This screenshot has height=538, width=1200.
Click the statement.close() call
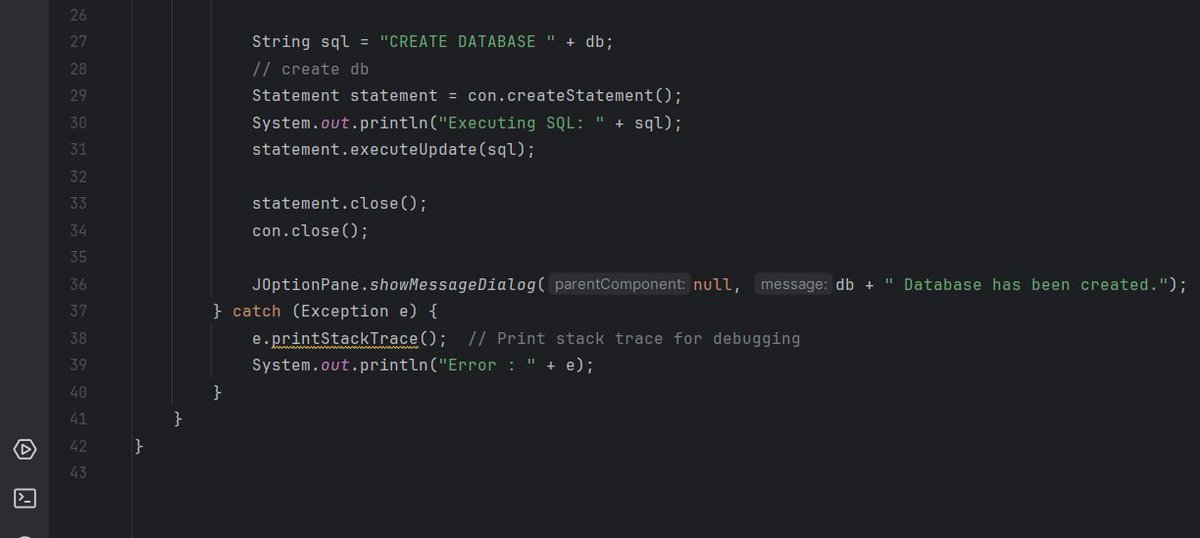pyautogui.click(x=340, y=204)
